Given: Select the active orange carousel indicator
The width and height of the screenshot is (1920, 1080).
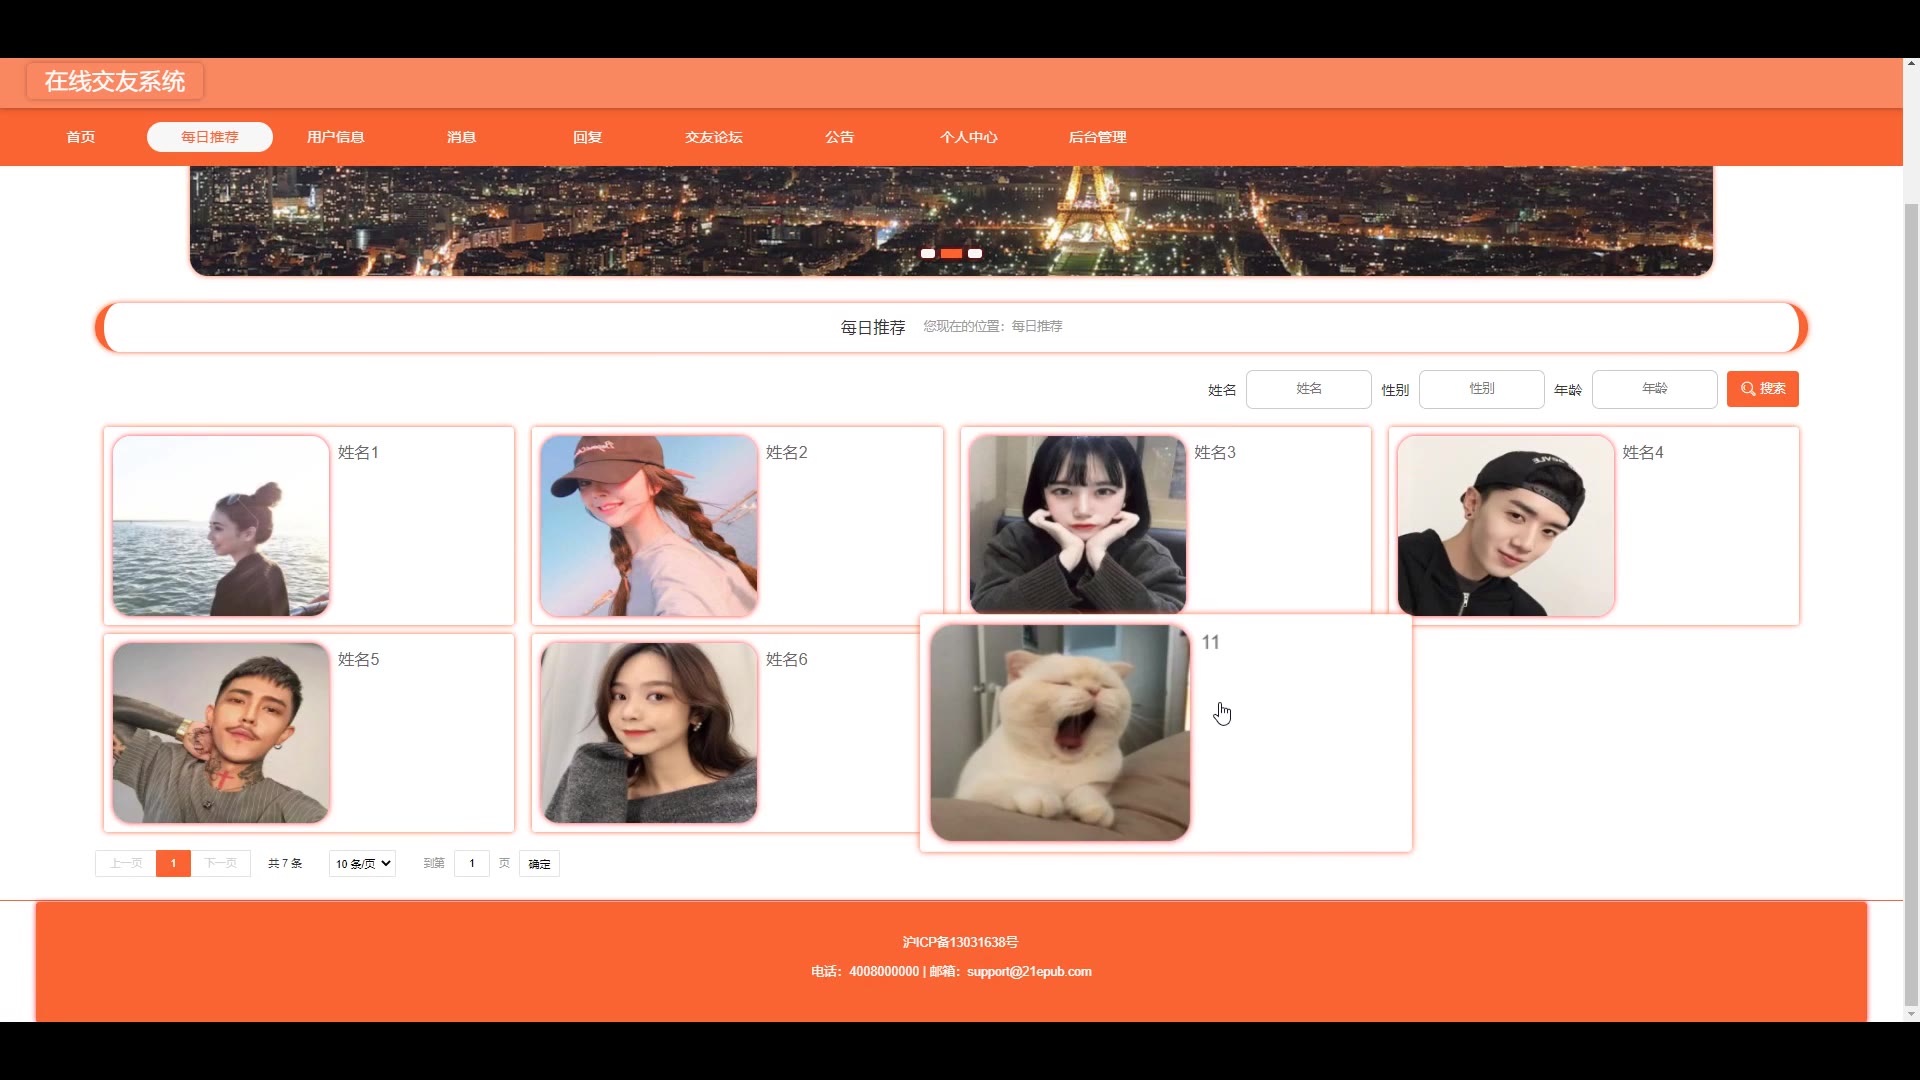Looking at the screenshot, I should (x=951, y=254).
